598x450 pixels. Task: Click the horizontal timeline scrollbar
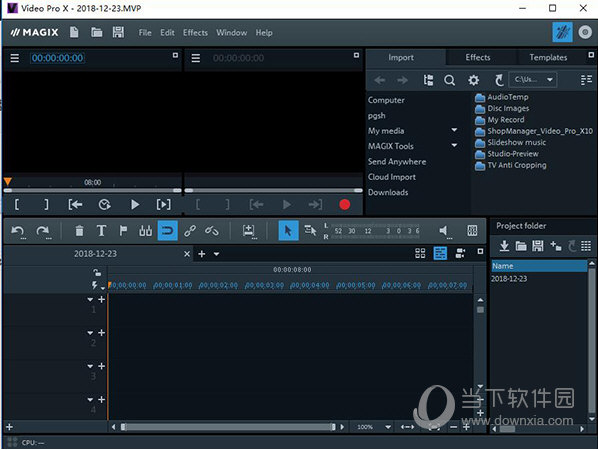228,427
